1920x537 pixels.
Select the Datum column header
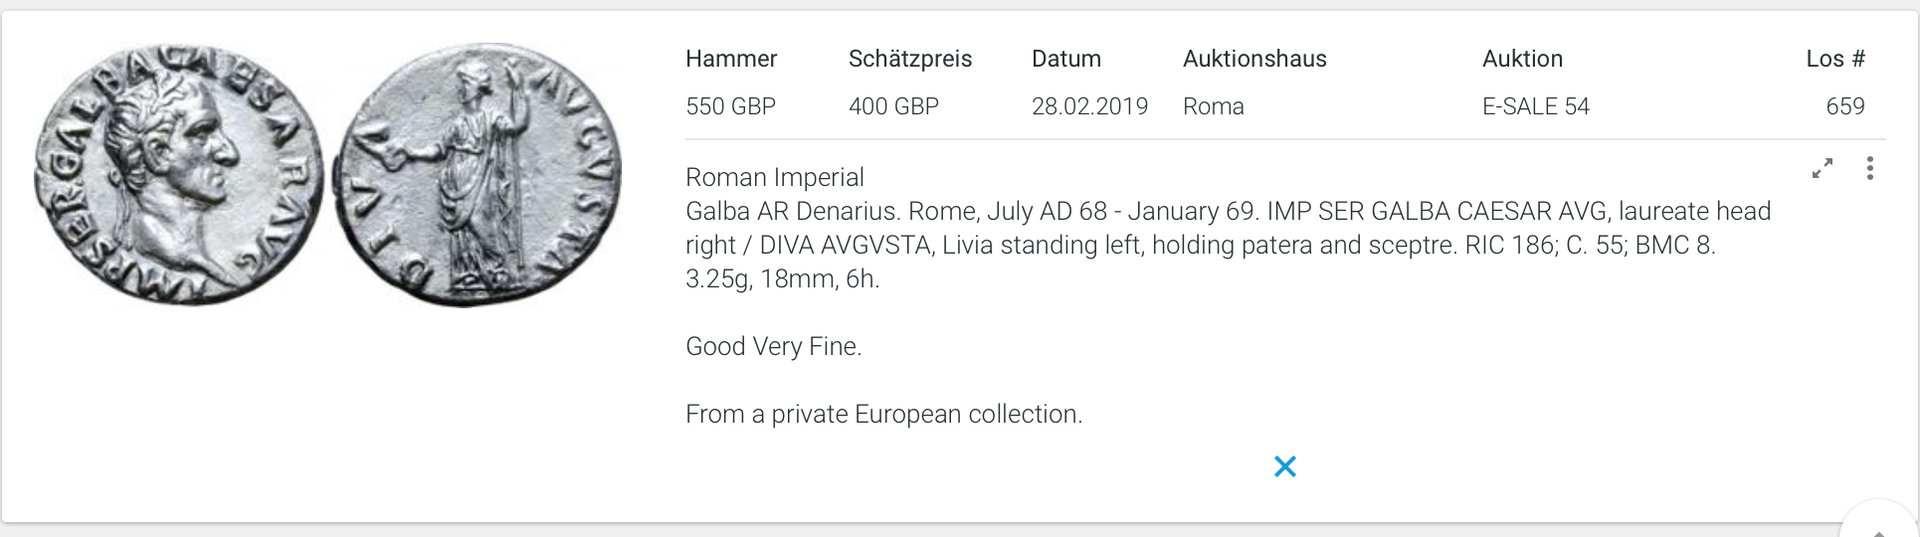pyautogui.click(x=1066, y=59)
